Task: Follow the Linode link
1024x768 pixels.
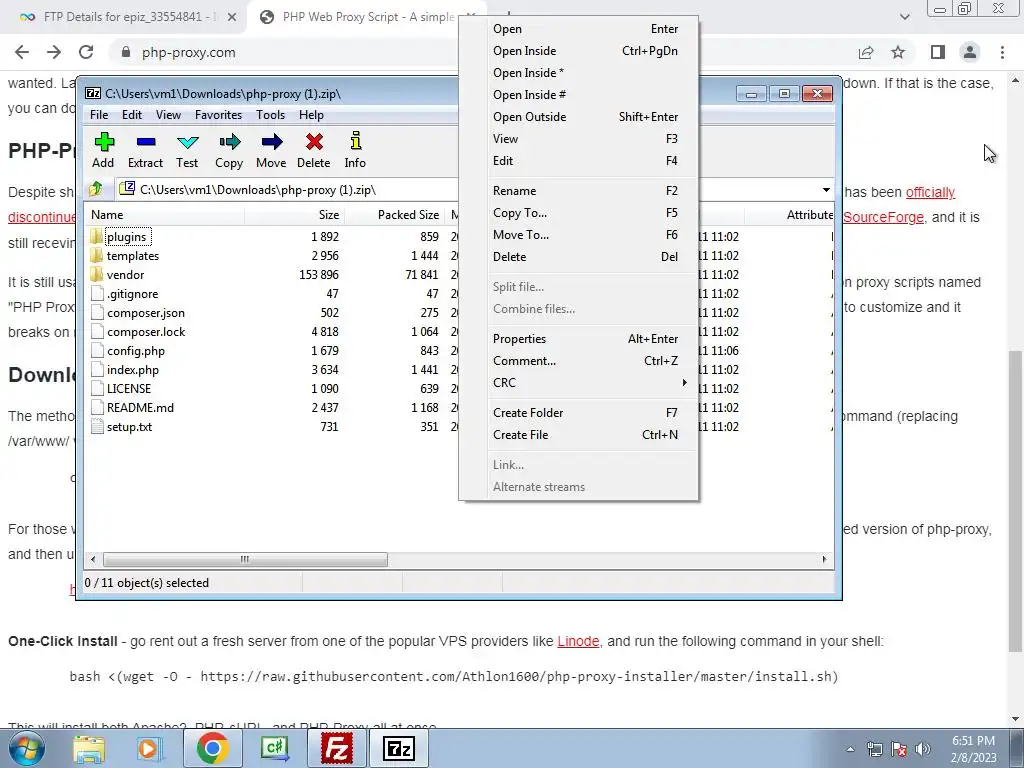Action: click(578, 641)
